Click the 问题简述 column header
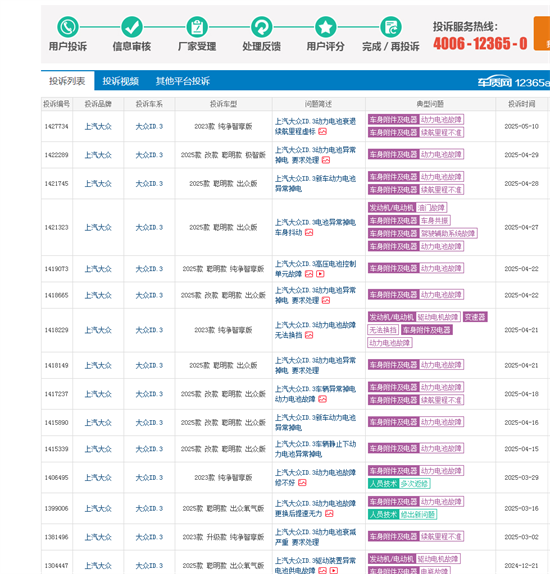Image resolution: width=550 pixels, height=574 pixels. click(319, 104)
